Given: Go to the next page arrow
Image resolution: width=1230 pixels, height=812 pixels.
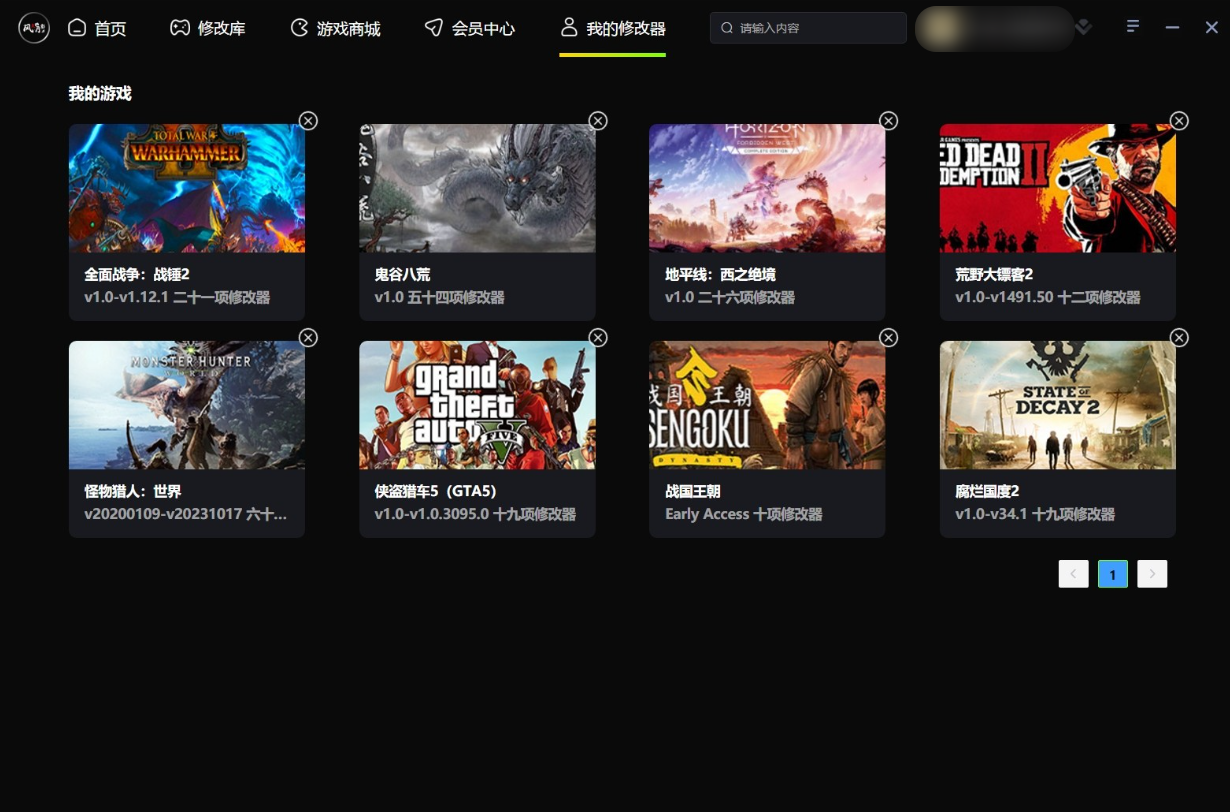Looking at the screenshot, I should tap(1152, 574).
